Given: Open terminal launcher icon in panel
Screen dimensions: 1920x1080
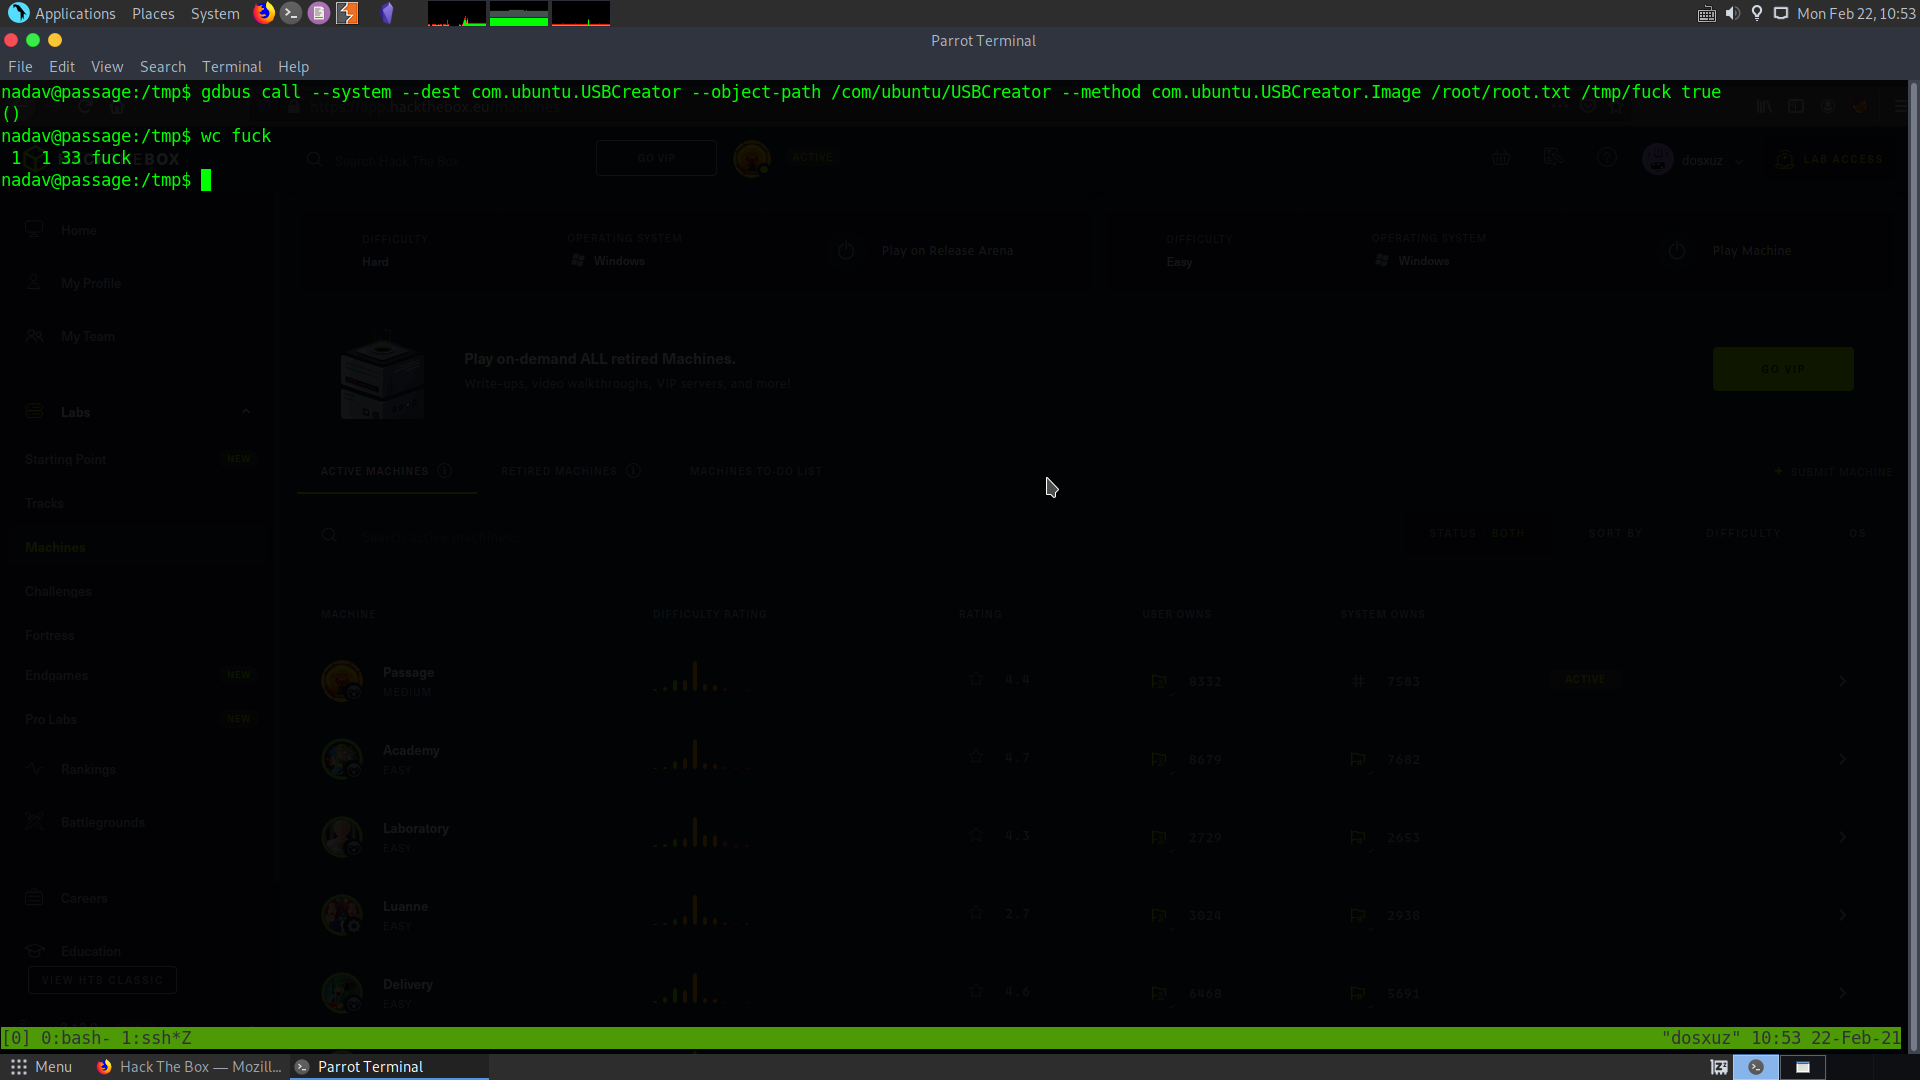Looking at the screenshot, I should tap(291, 13).
